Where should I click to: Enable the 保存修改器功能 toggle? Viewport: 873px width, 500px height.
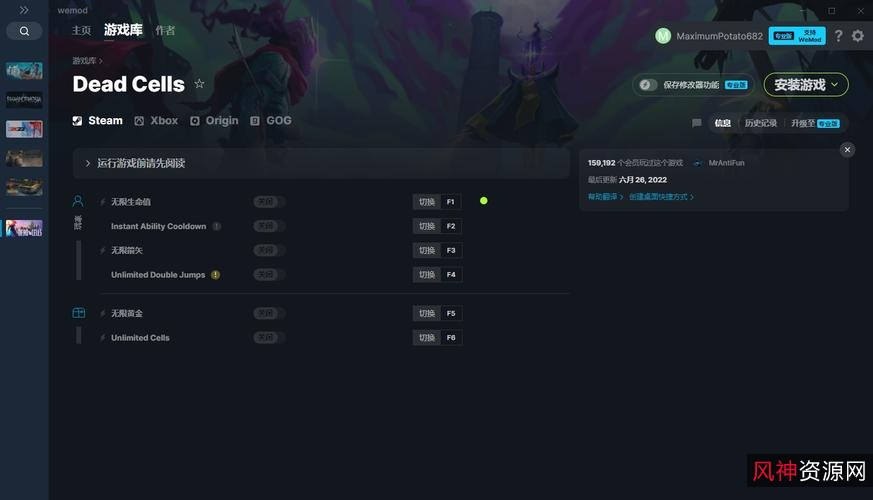(x=647, y=85)
